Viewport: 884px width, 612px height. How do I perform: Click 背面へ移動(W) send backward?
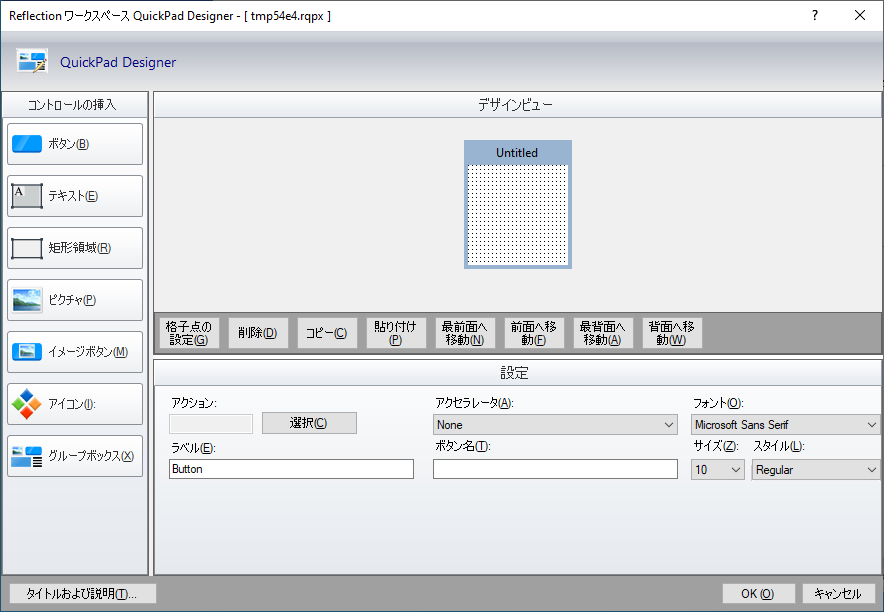[671, 333]
